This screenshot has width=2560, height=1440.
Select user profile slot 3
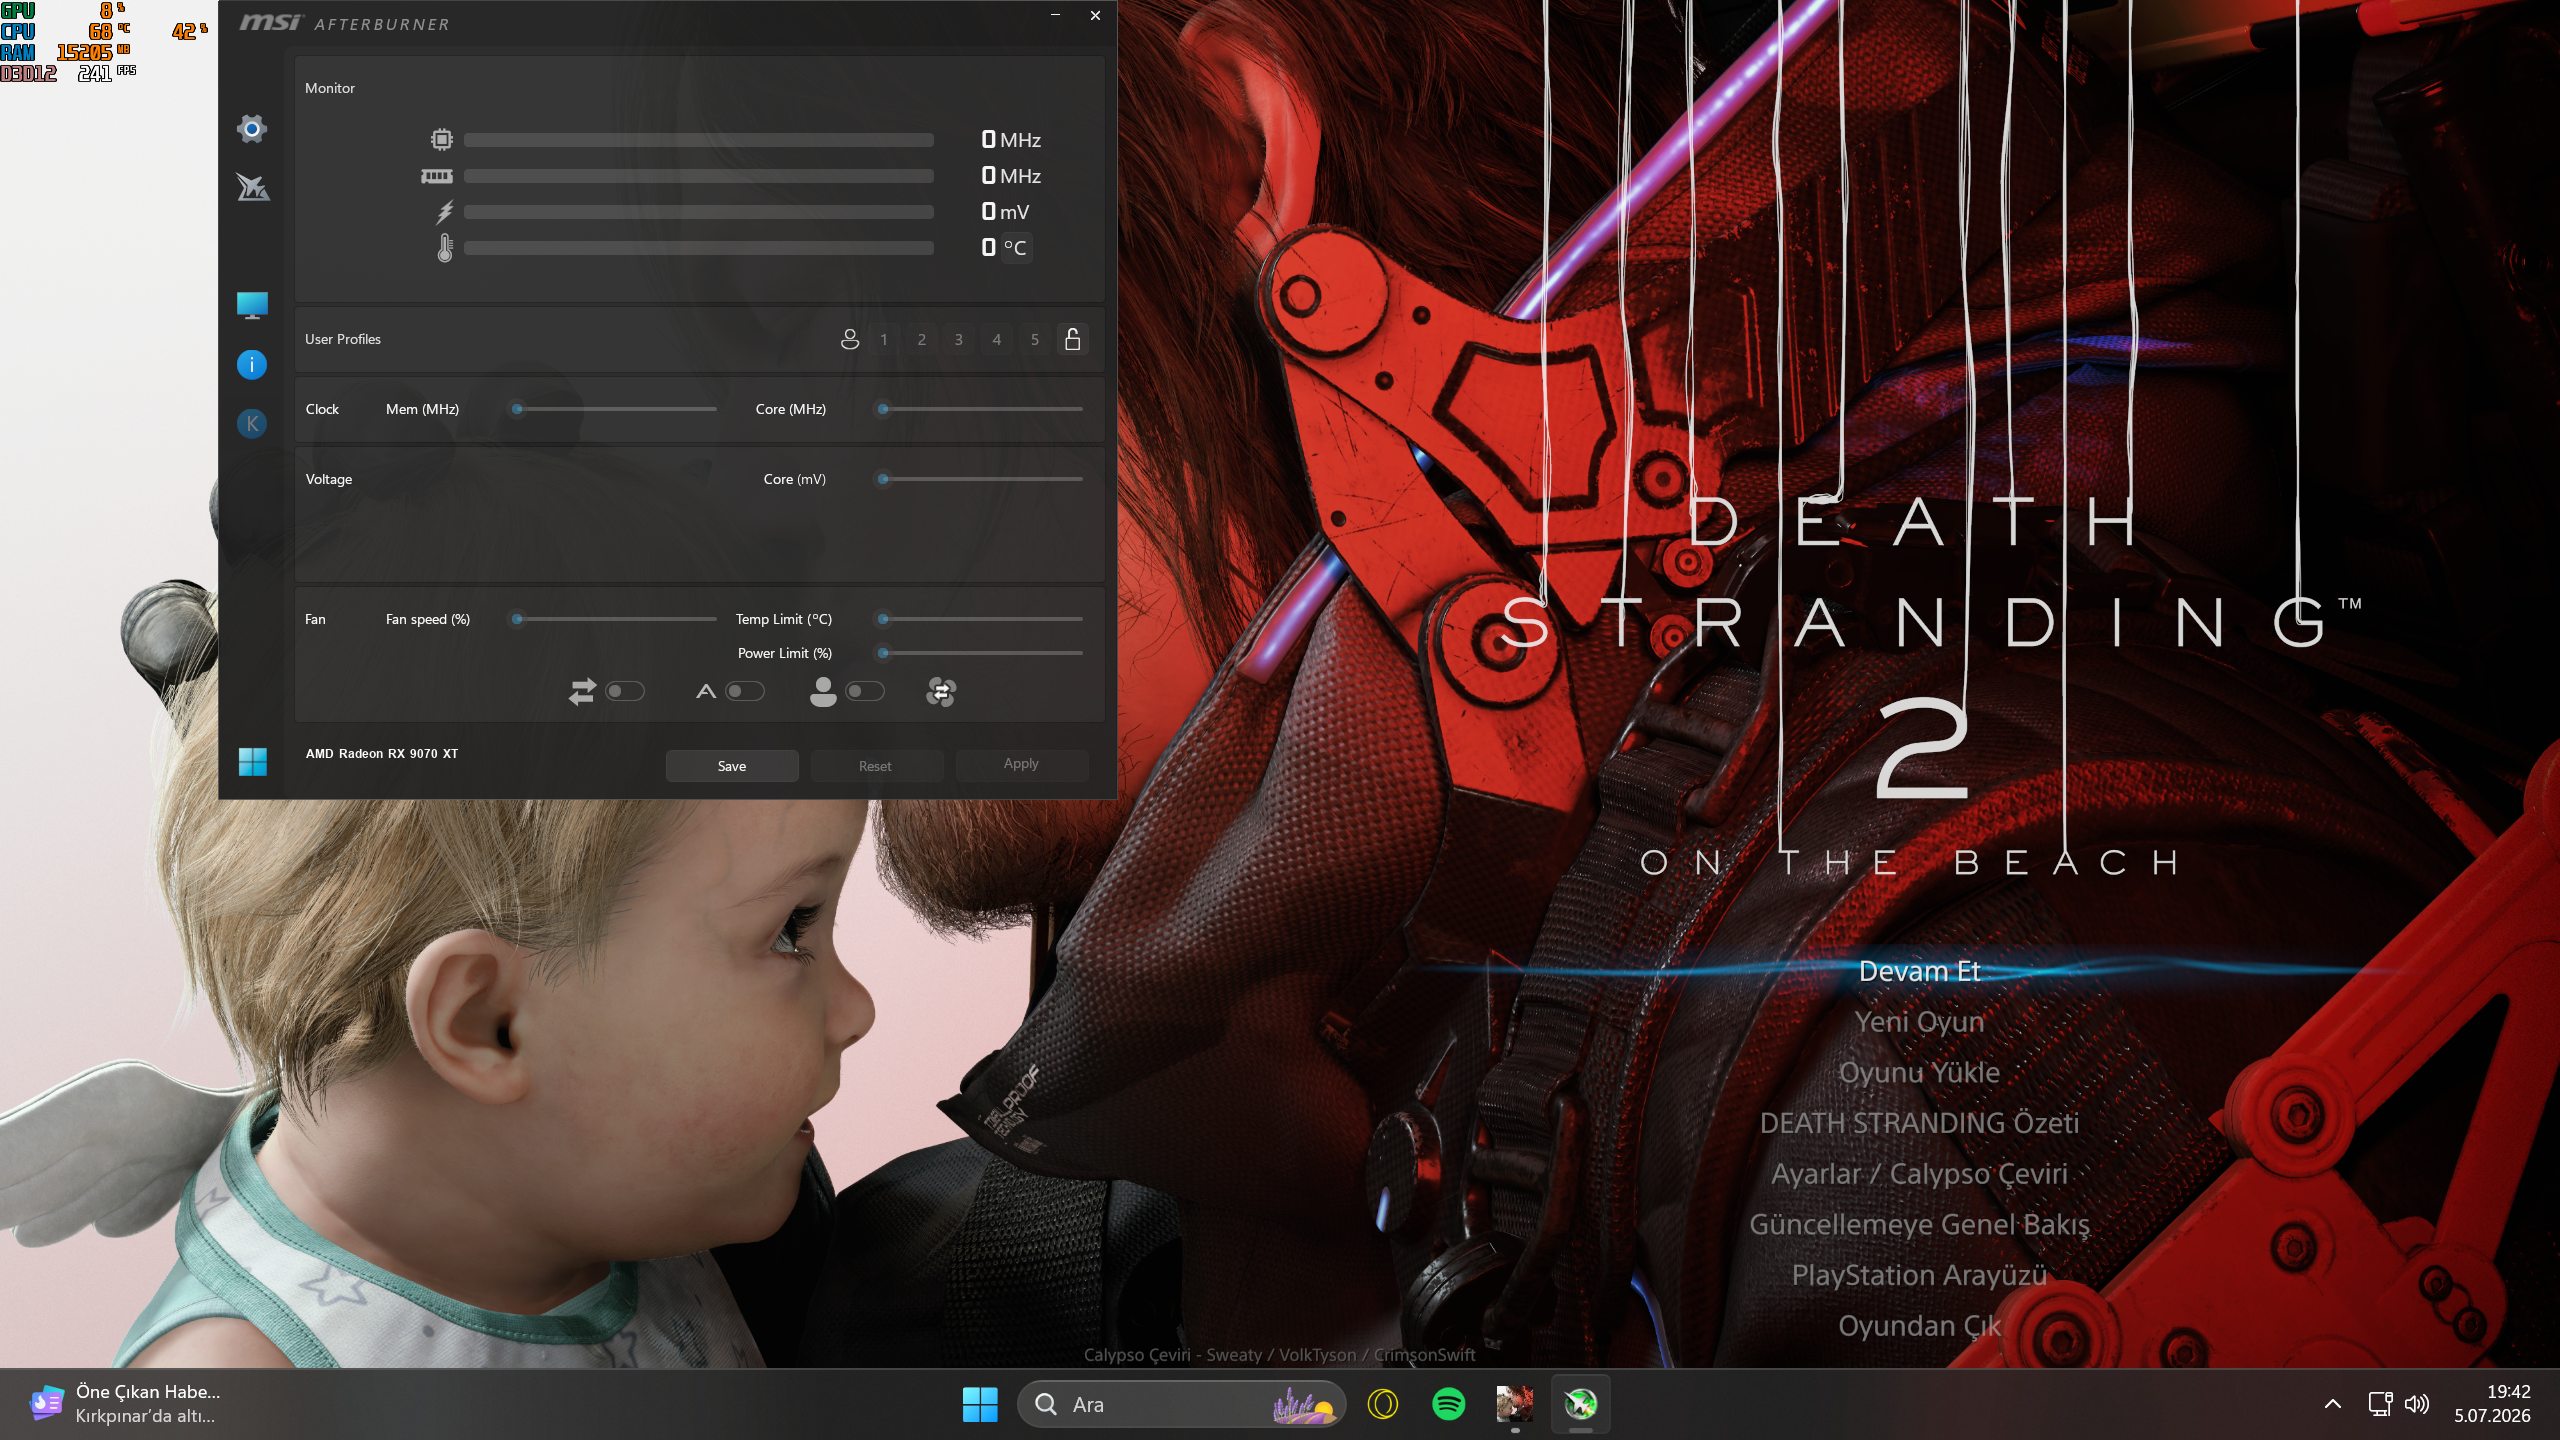click(x=959, y=340)
